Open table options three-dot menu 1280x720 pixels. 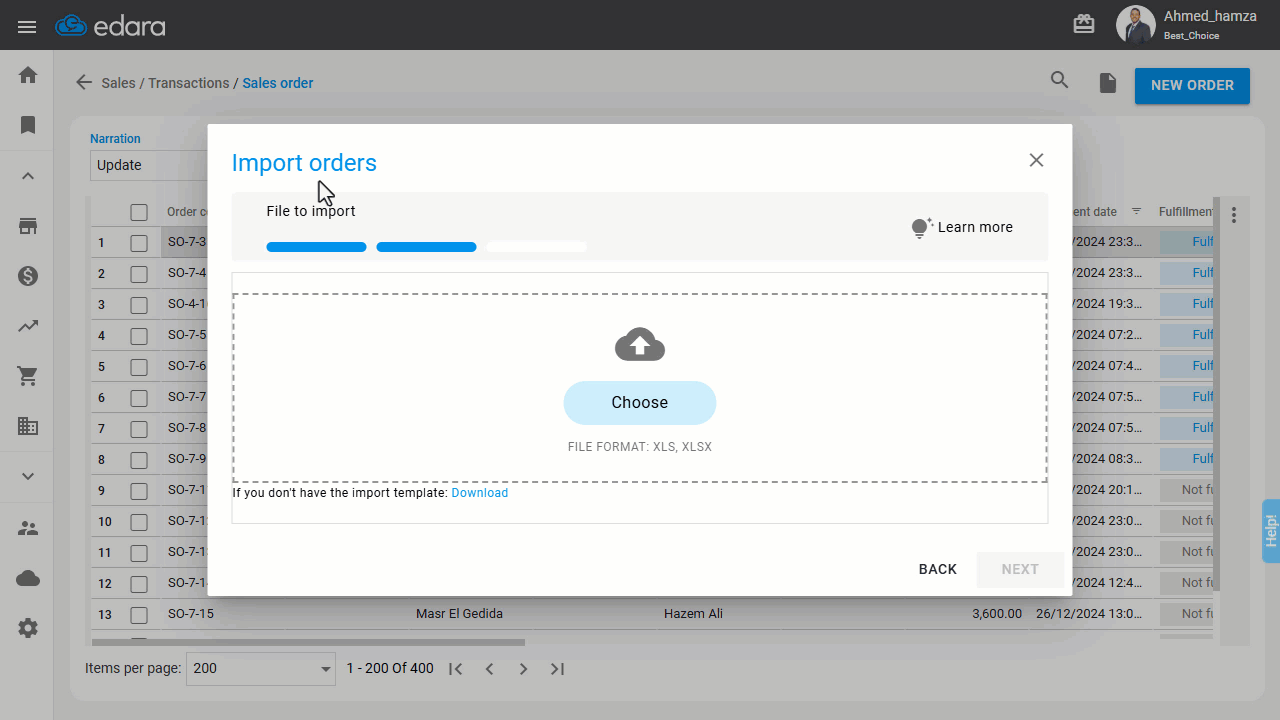click(x=1234, y=215)
